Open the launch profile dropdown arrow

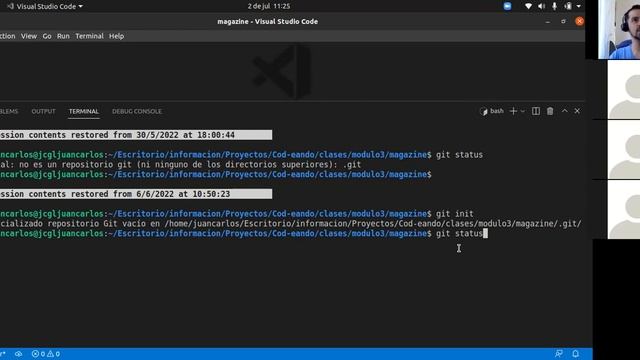pos(522,111)
